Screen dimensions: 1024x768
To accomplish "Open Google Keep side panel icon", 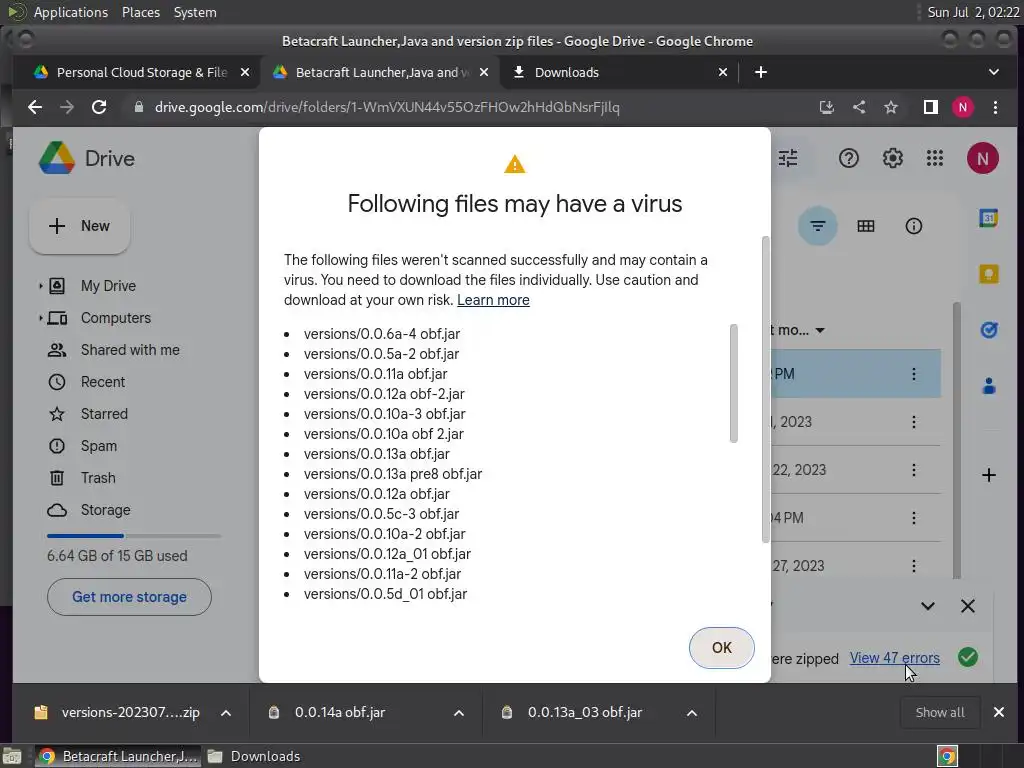I will click(989, 274).
